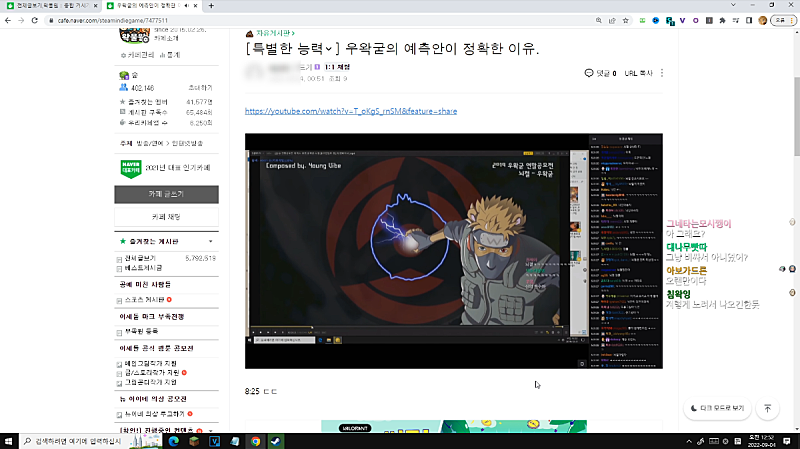Open Chrome profile avatar
This screenshot has height=449, width=800.
click(763, 20)
